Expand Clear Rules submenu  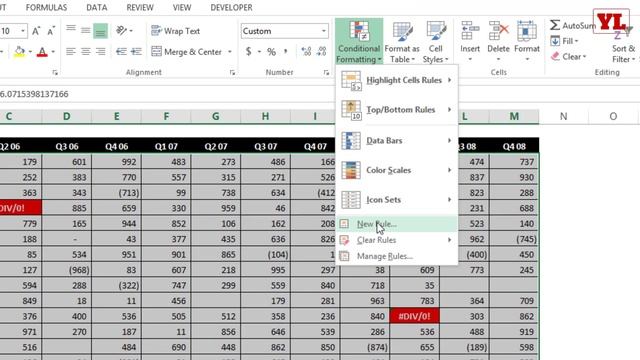coord(396,240)
